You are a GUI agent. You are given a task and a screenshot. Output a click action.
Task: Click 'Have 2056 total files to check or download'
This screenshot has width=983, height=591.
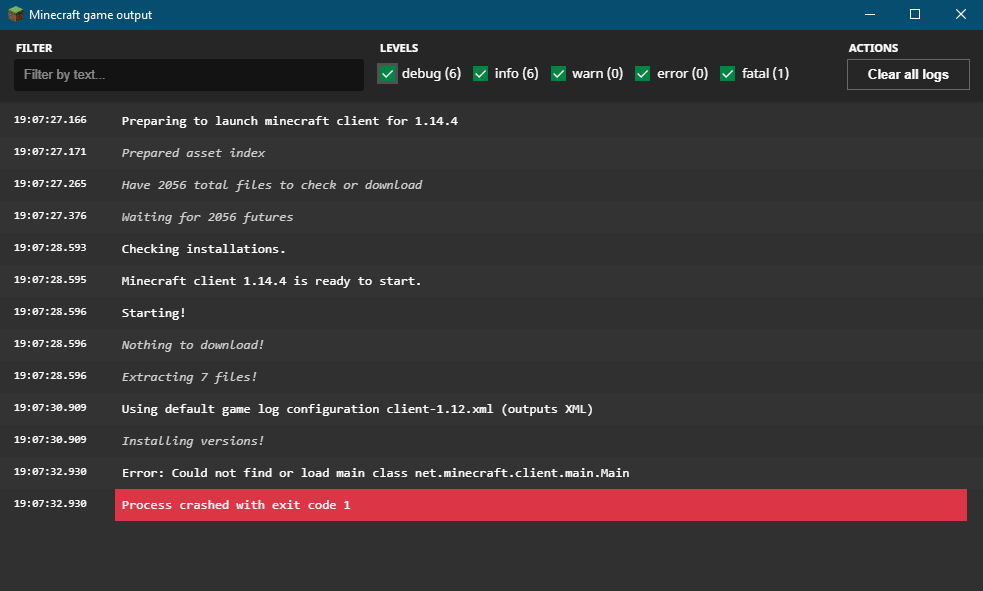[271, 185]
